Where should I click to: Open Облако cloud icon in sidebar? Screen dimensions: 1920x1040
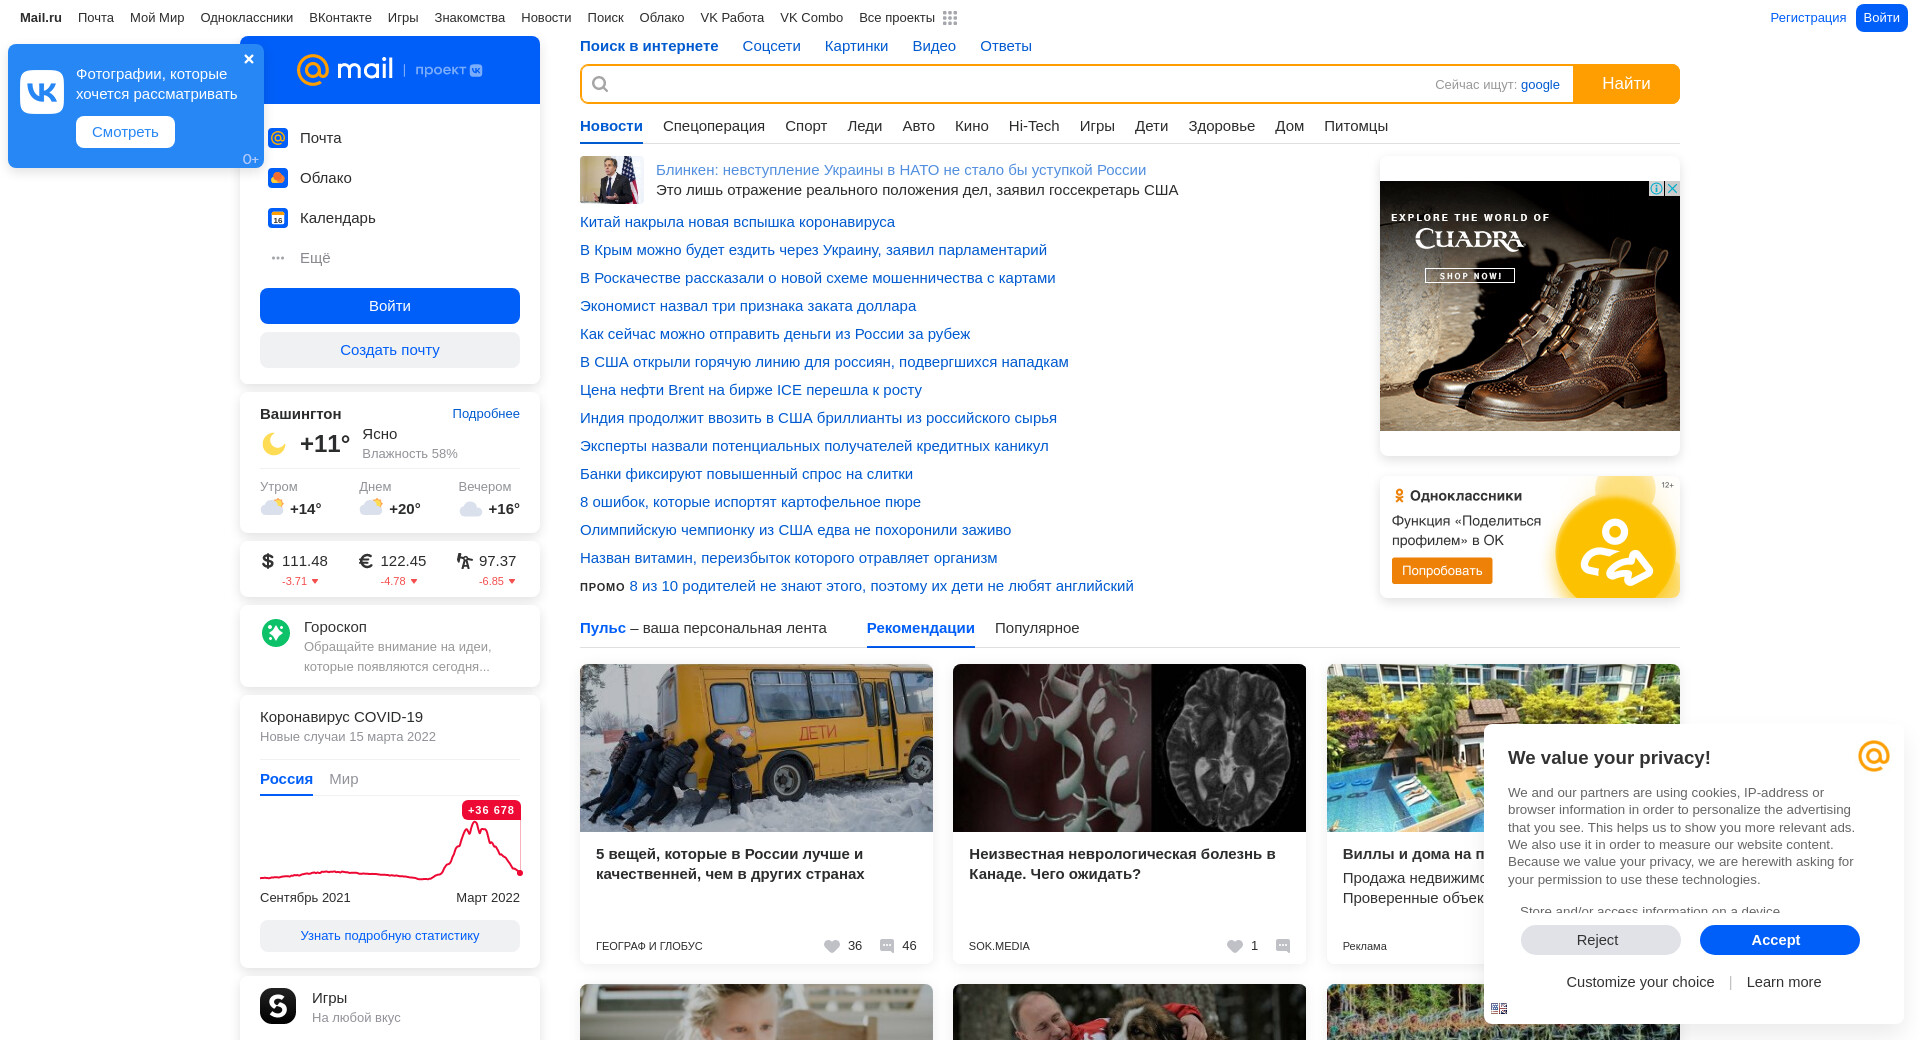[278, 178]
